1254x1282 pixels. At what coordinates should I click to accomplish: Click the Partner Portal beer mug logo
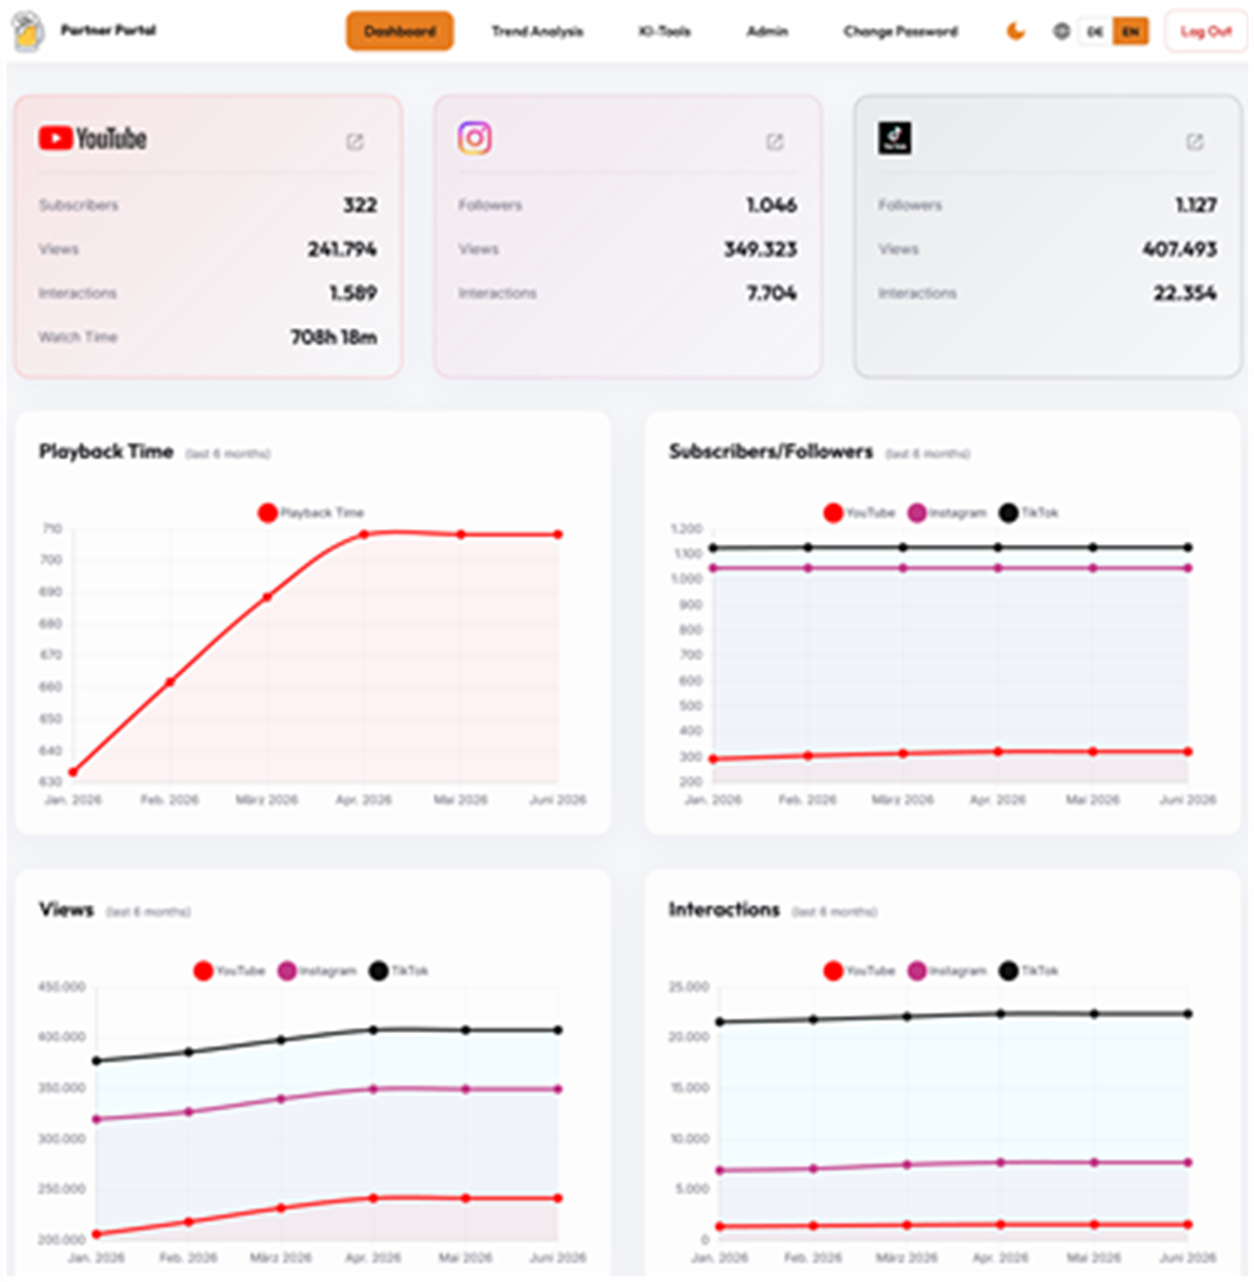pyautogui.click(x=28, y=32)
